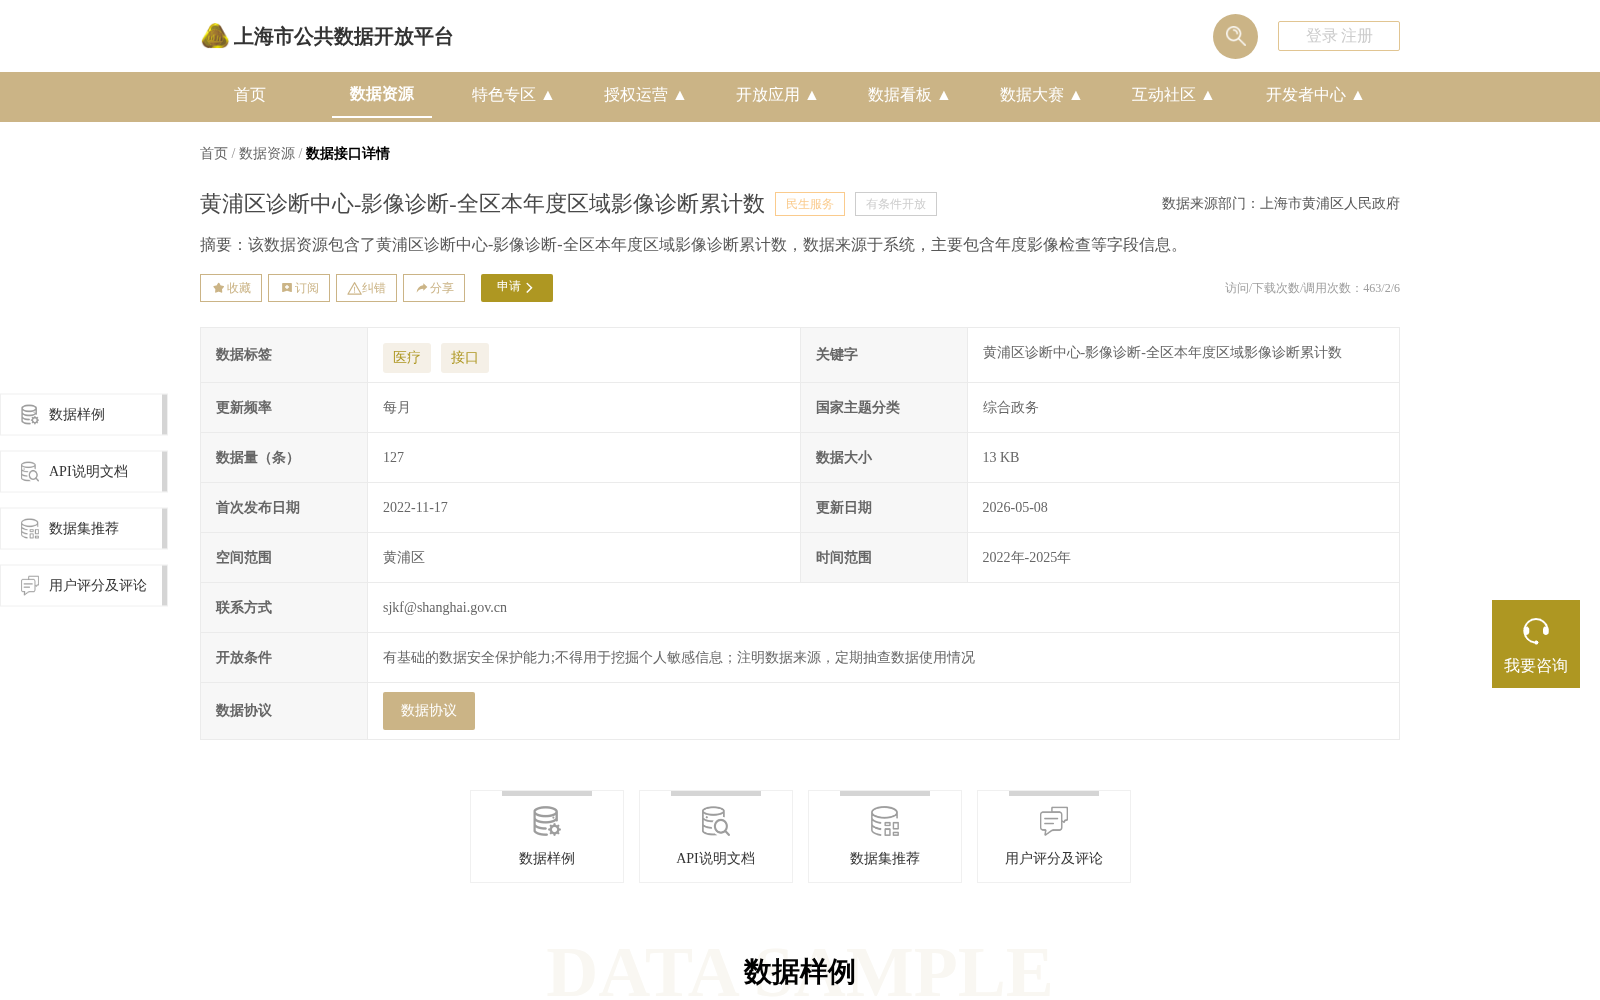Click the 数据集推荐 card icon
The image size is (1600, 1000).
point(885,822)
